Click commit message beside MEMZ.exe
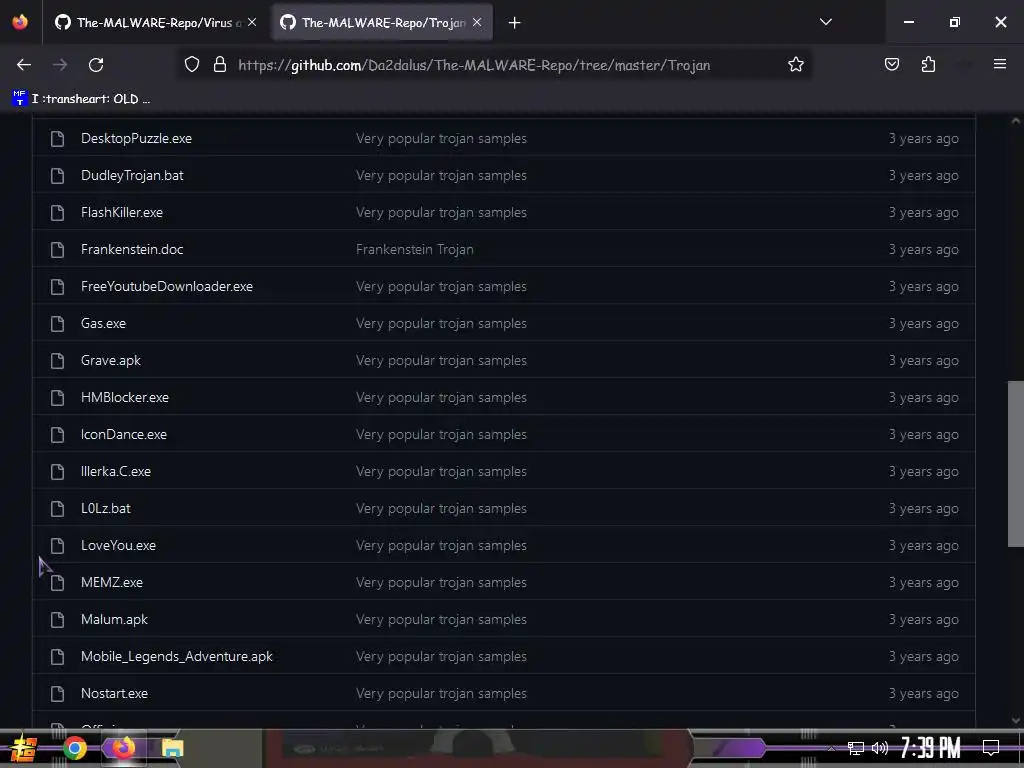This screenshot has height=768, width=1024. click(441, 583)
